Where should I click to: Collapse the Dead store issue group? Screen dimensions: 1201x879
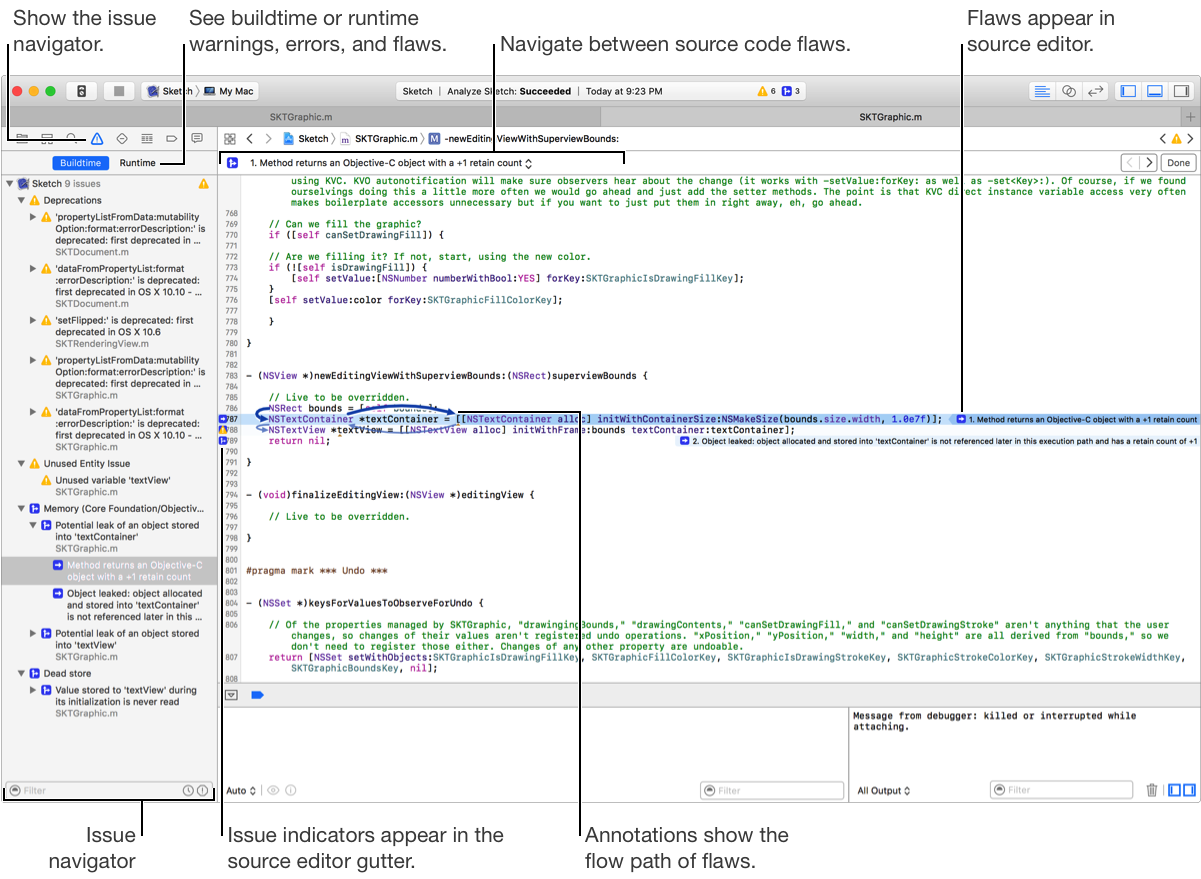pos(22,674)
